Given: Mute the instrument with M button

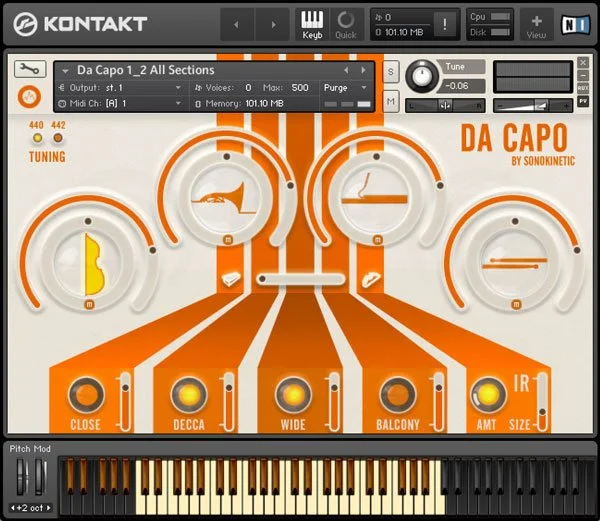Looking at the screenshot, I should pyautogui.click(x=390, y=101).
